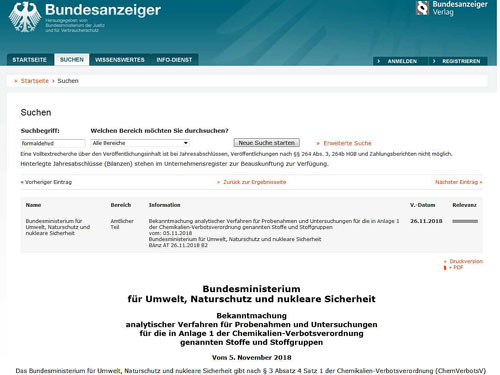Click the Startseite breadcrumb link
Screen dimensions: 500x375
(x=35, y=81)
